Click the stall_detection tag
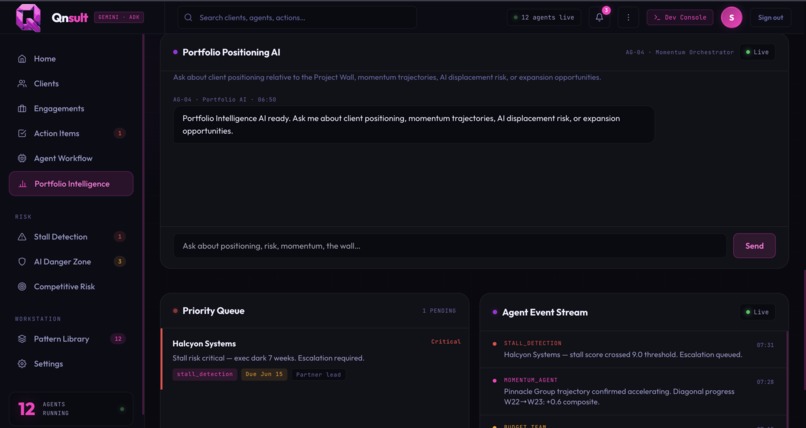Image resolution: width=806 pixels, height=428 pixels. point(205,375)
